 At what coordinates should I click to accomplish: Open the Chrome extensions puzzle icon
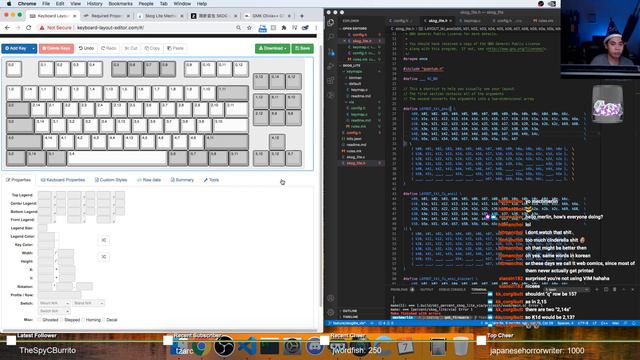click(284, 28)
